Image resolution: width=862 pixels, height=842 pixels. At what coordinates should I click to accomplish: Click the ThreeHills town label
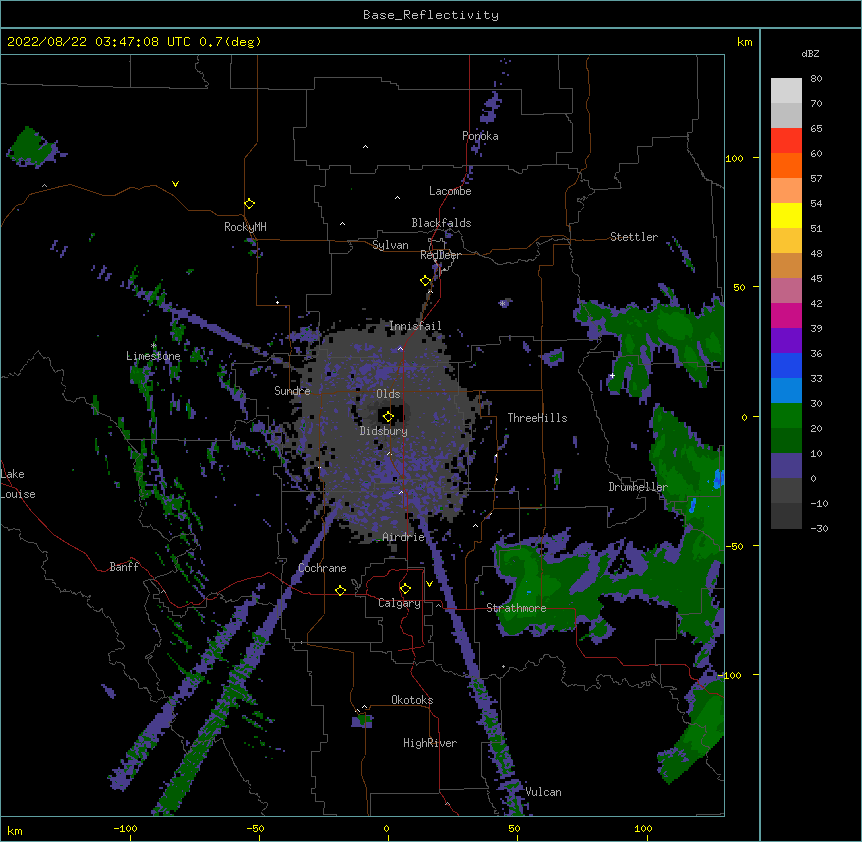tap(537, 418)
